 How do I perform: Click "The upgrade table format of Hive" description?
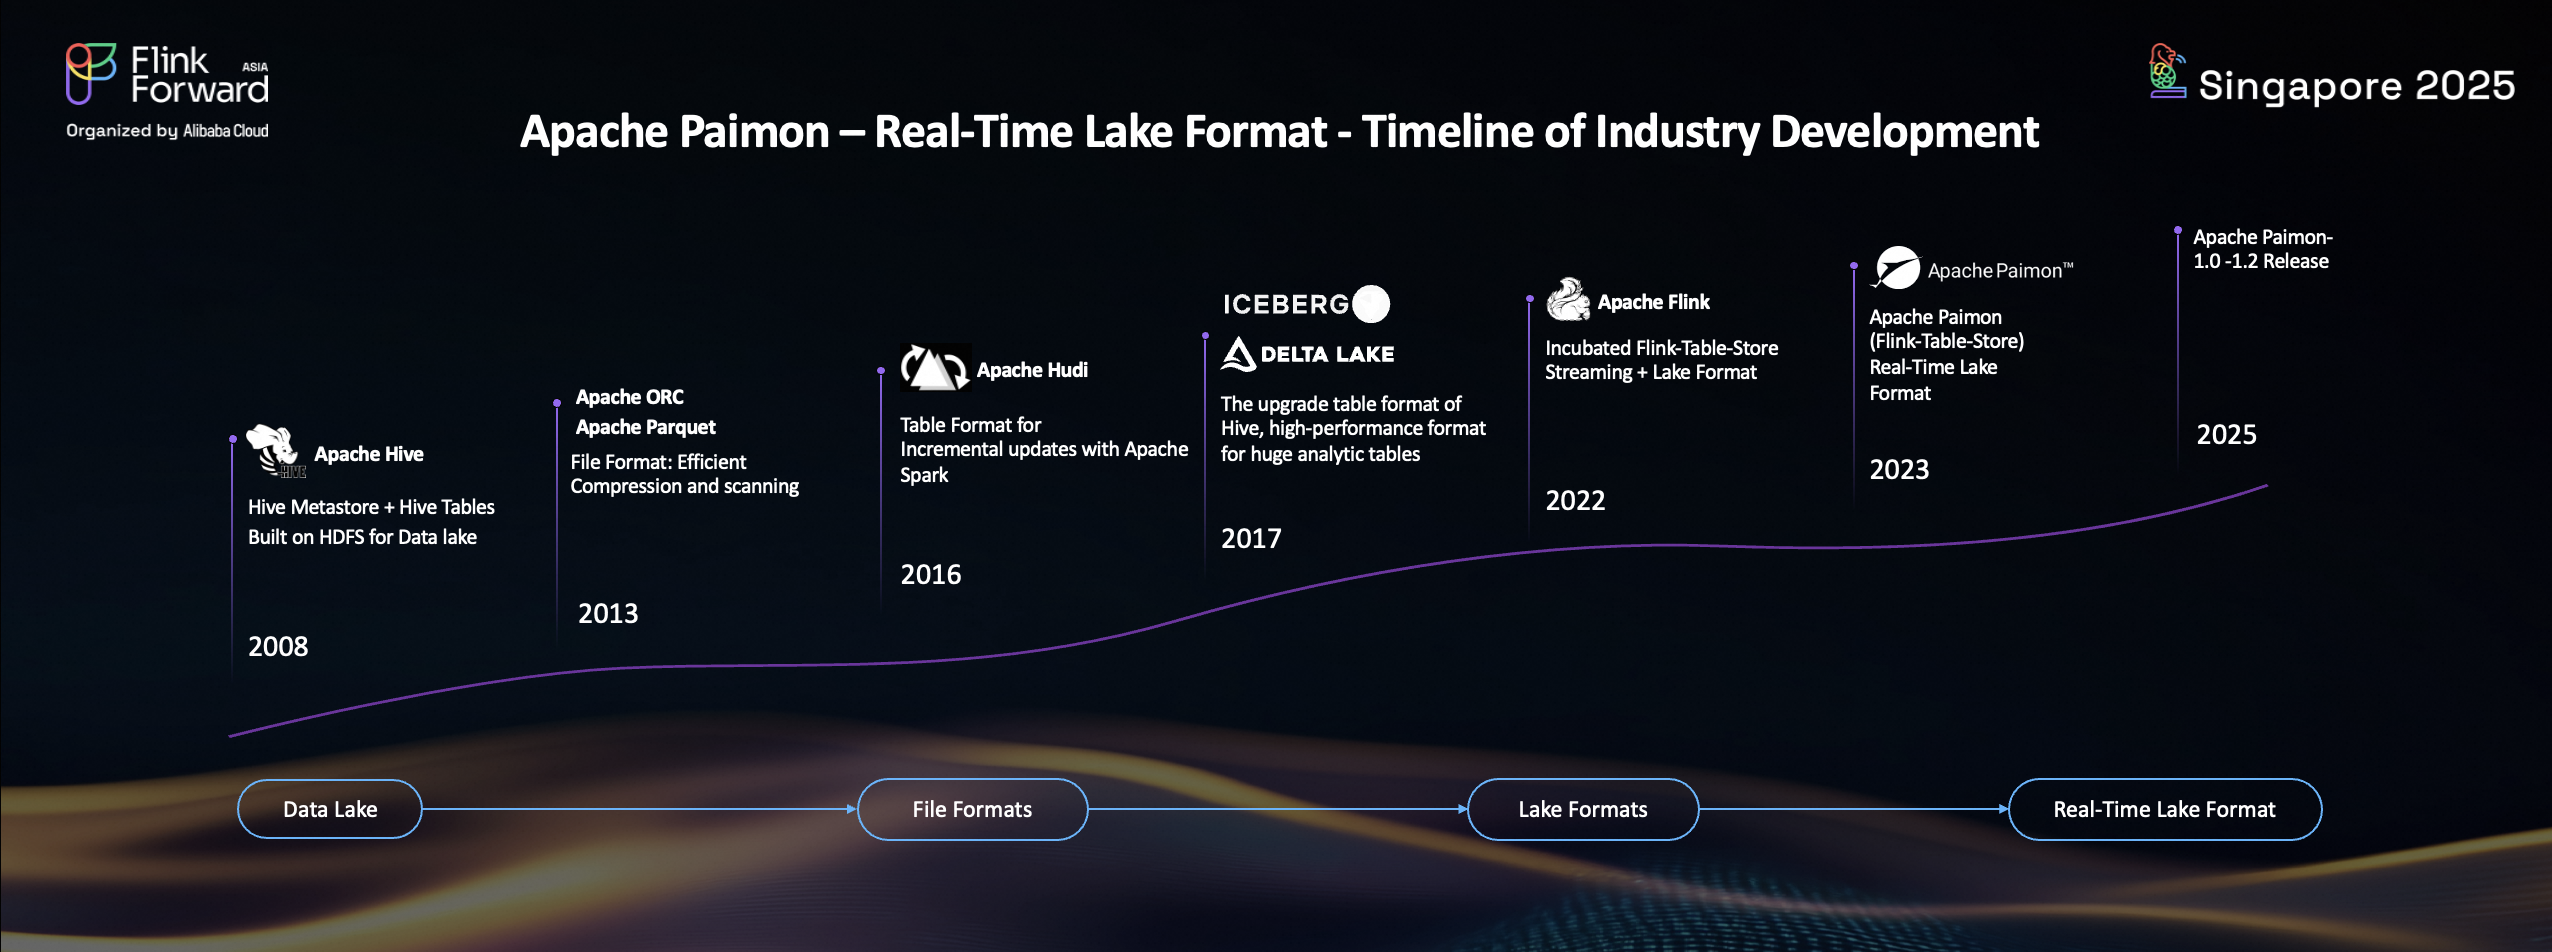[x=1353, y=429]
